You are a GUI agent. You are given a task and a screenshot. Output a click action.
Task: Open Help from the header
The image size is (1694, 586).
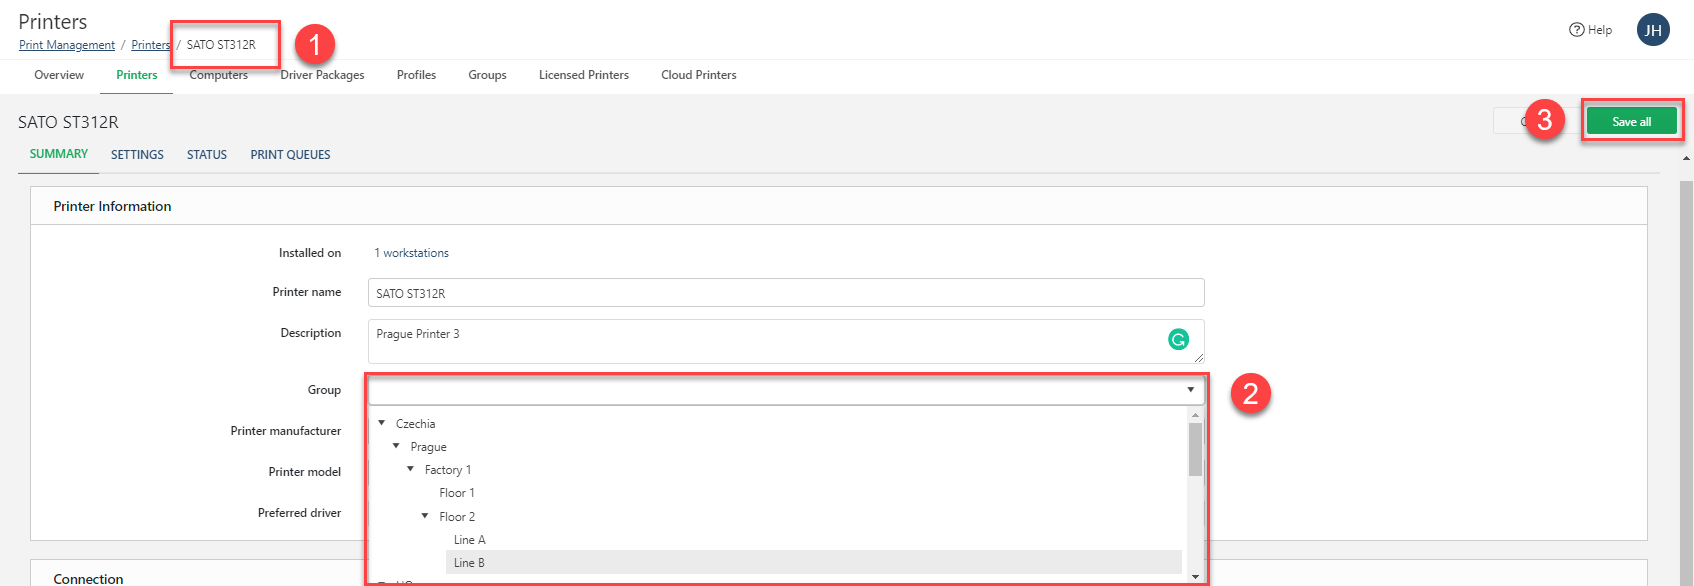(1590, 30)
